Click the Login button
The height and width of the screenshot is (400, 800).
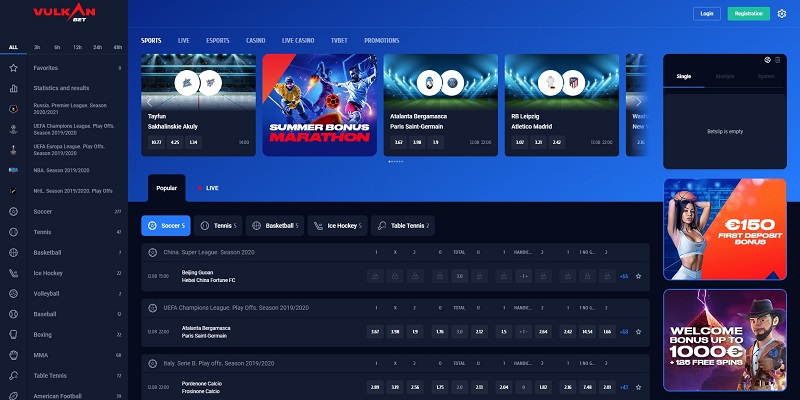pos(707,14)
